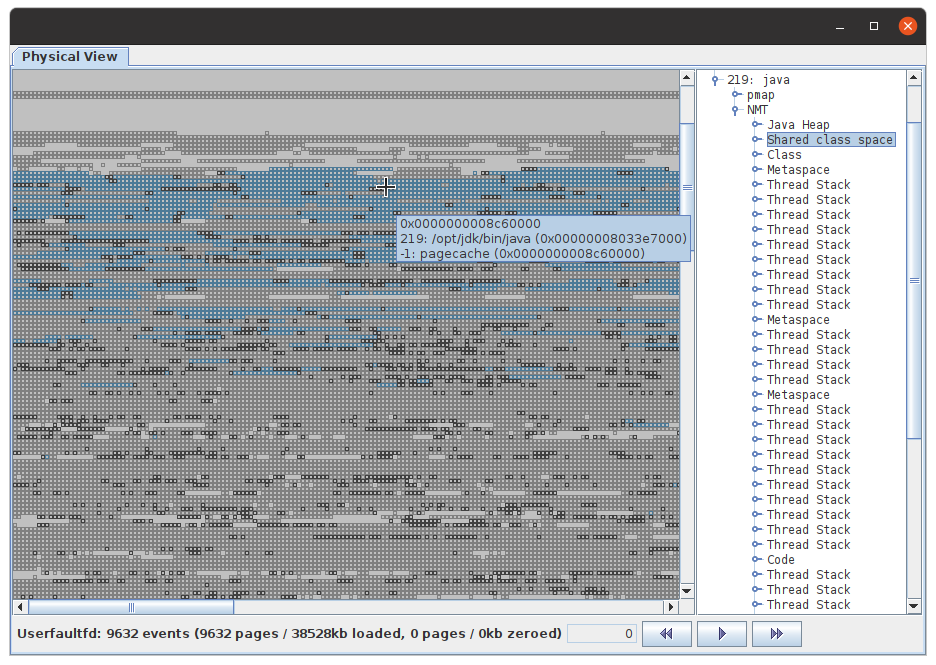The height and width of the screenshot is (665, 936).
Task: Select the pmap entry
Action: click(x=760, y=95)
